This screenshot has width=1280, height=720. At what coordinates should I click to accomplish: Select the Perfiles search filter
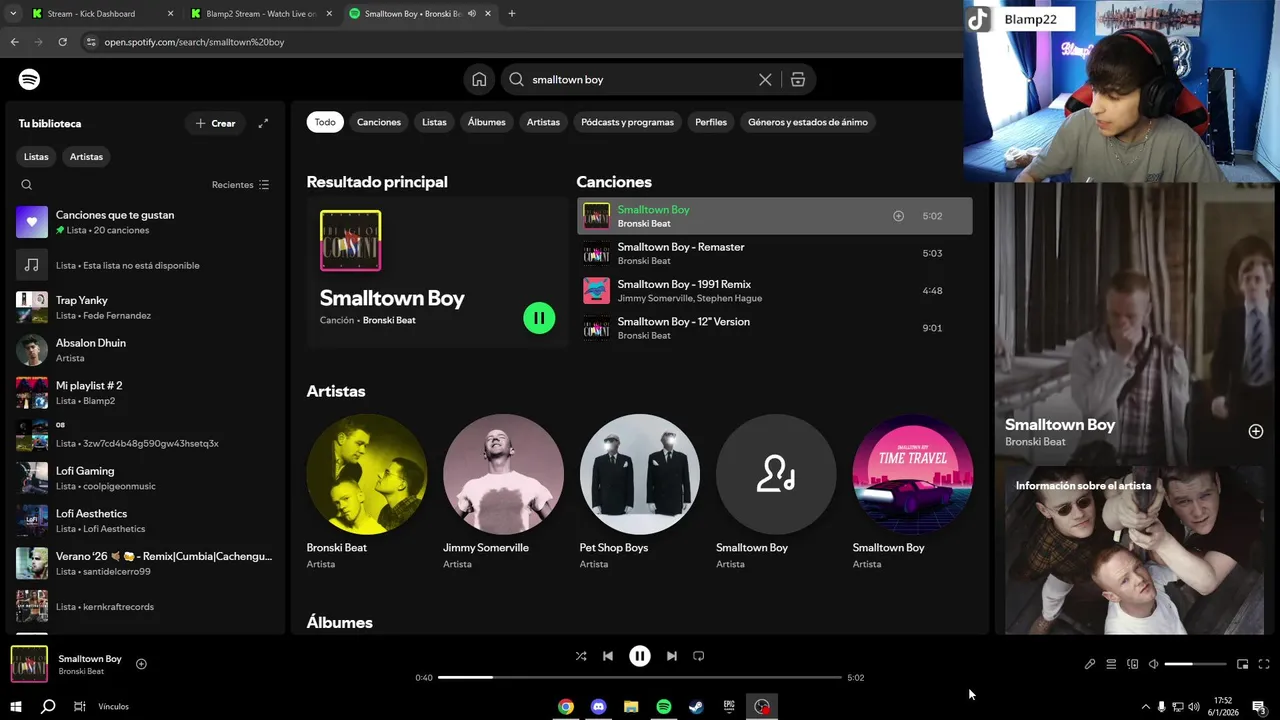711,122
